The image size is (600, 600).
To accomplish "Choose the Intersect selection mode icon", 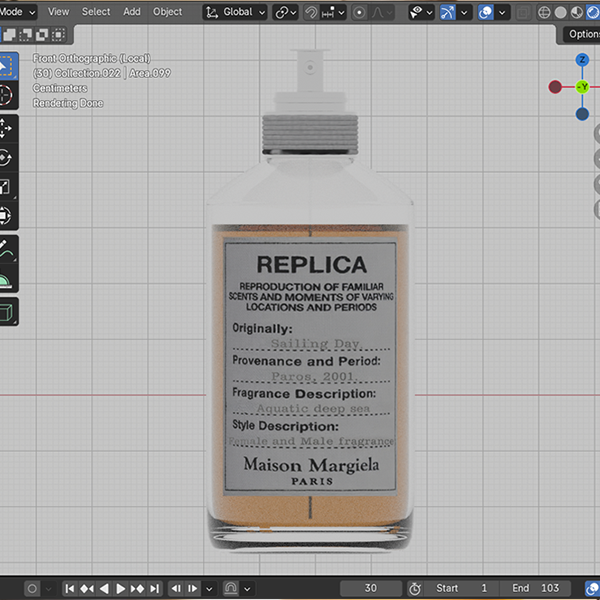I will 58,35.
